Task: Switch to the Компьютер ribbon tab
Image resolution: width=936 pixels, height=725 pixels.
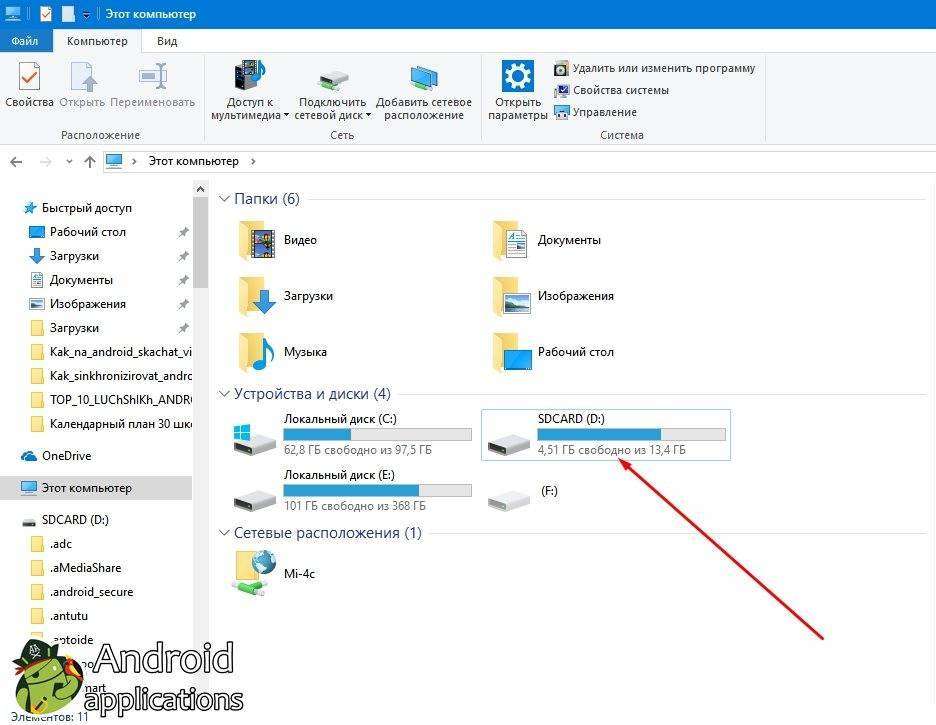Action: (97, 41)
